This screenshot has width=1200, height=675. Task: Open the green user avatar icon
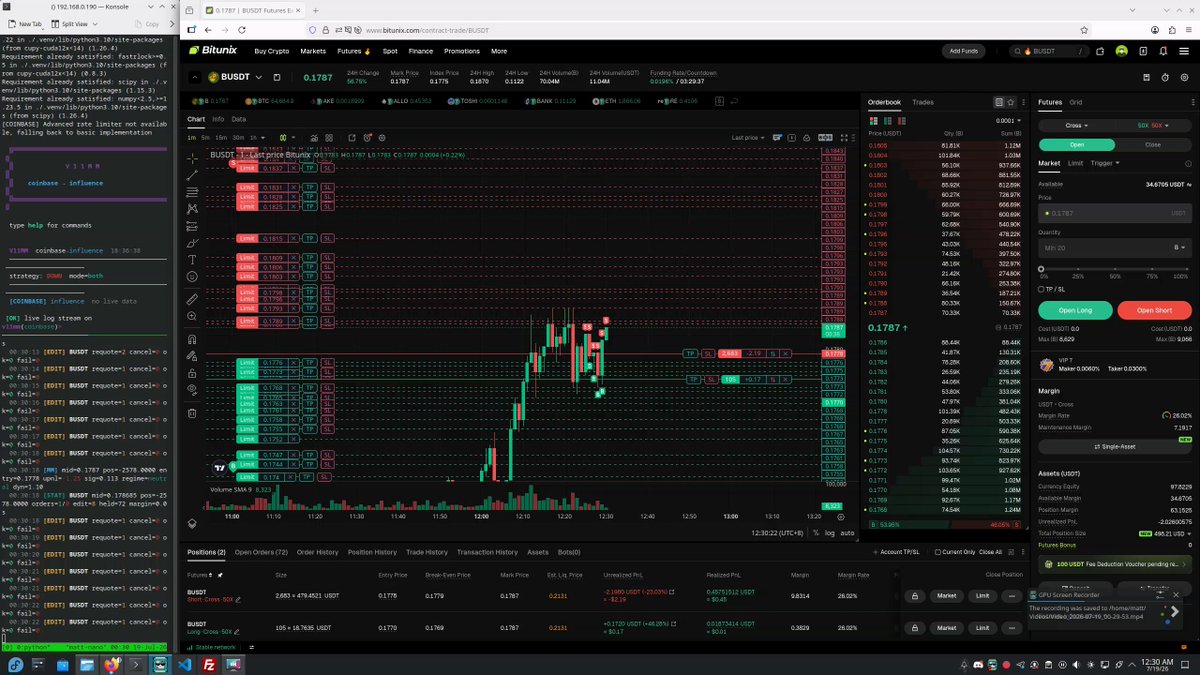(1121, 51)
